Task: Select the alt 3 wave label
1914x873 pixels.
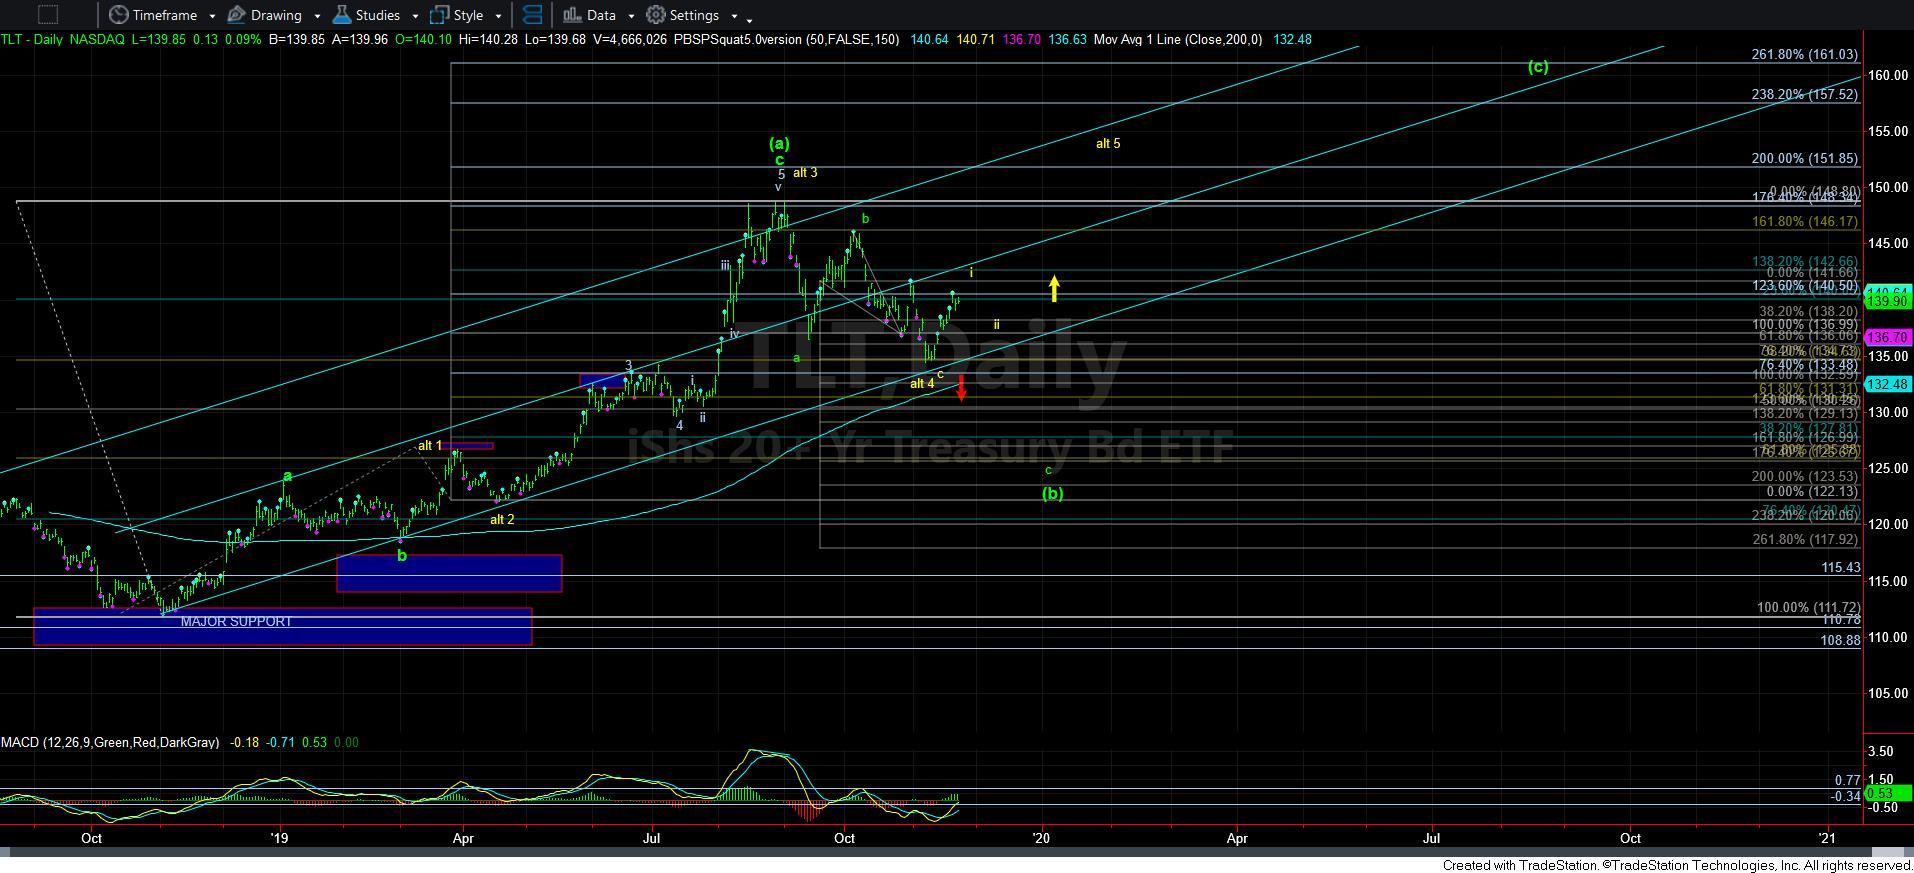Action: point(805,172)
